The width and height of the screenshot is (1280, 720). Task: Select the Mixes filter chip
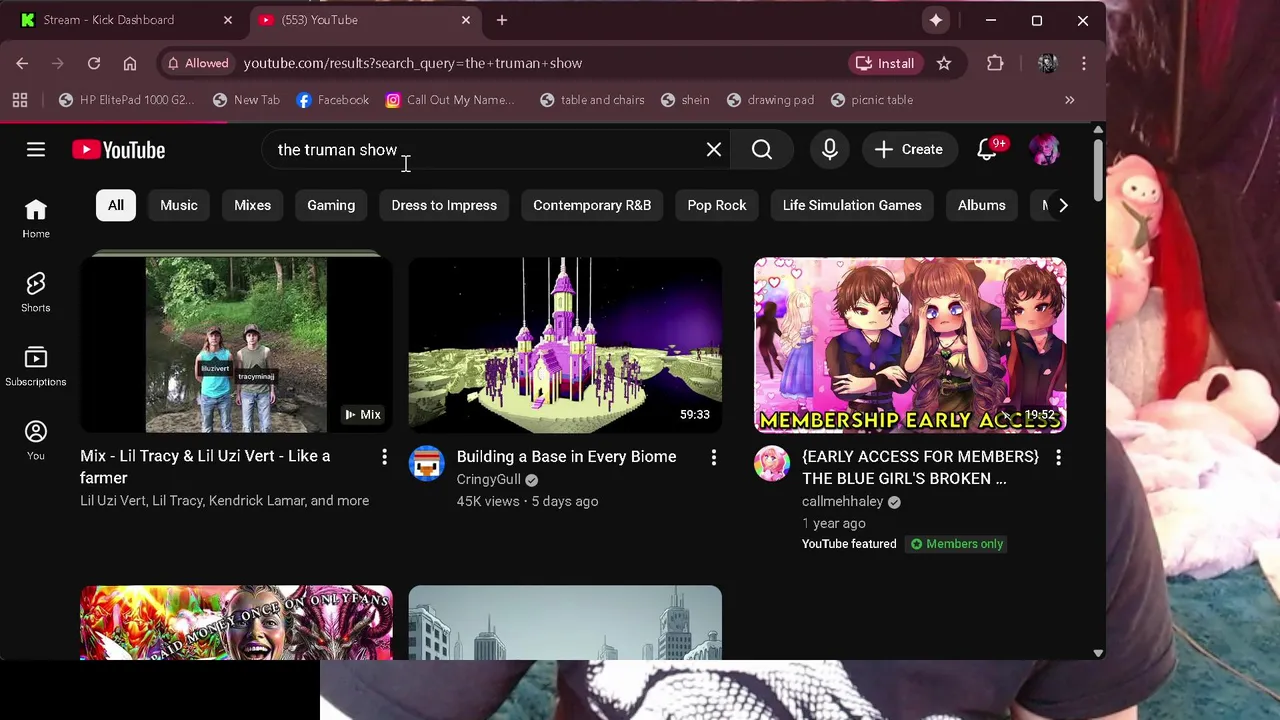252,205
